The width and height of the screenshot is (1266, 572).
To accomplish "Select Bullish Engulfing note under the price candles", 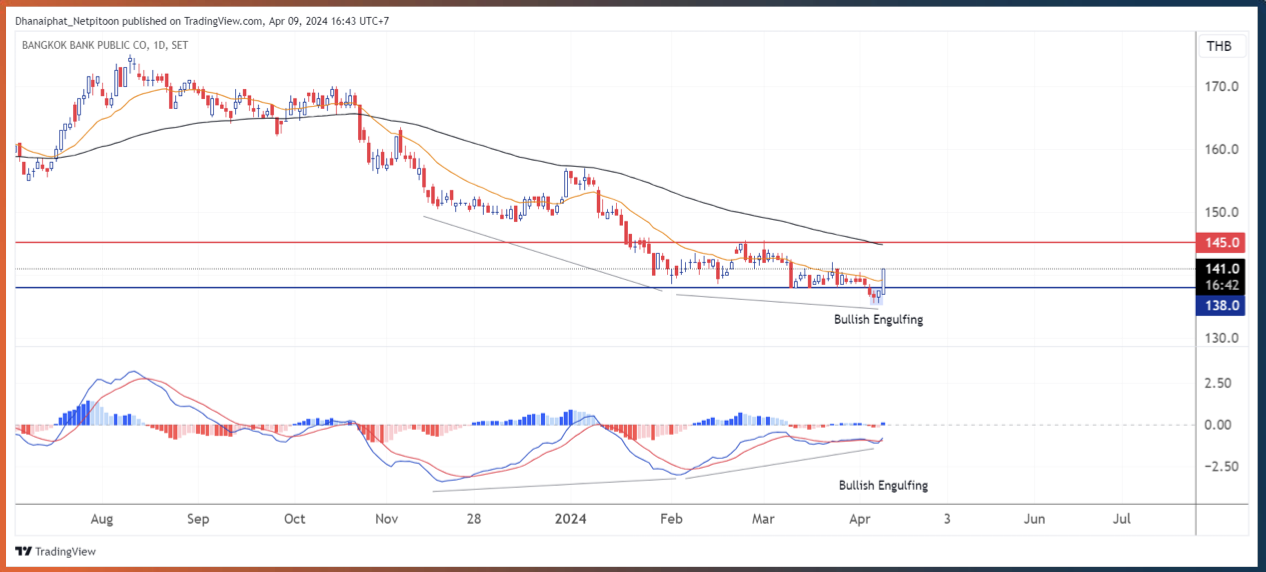I will (879, 320).
